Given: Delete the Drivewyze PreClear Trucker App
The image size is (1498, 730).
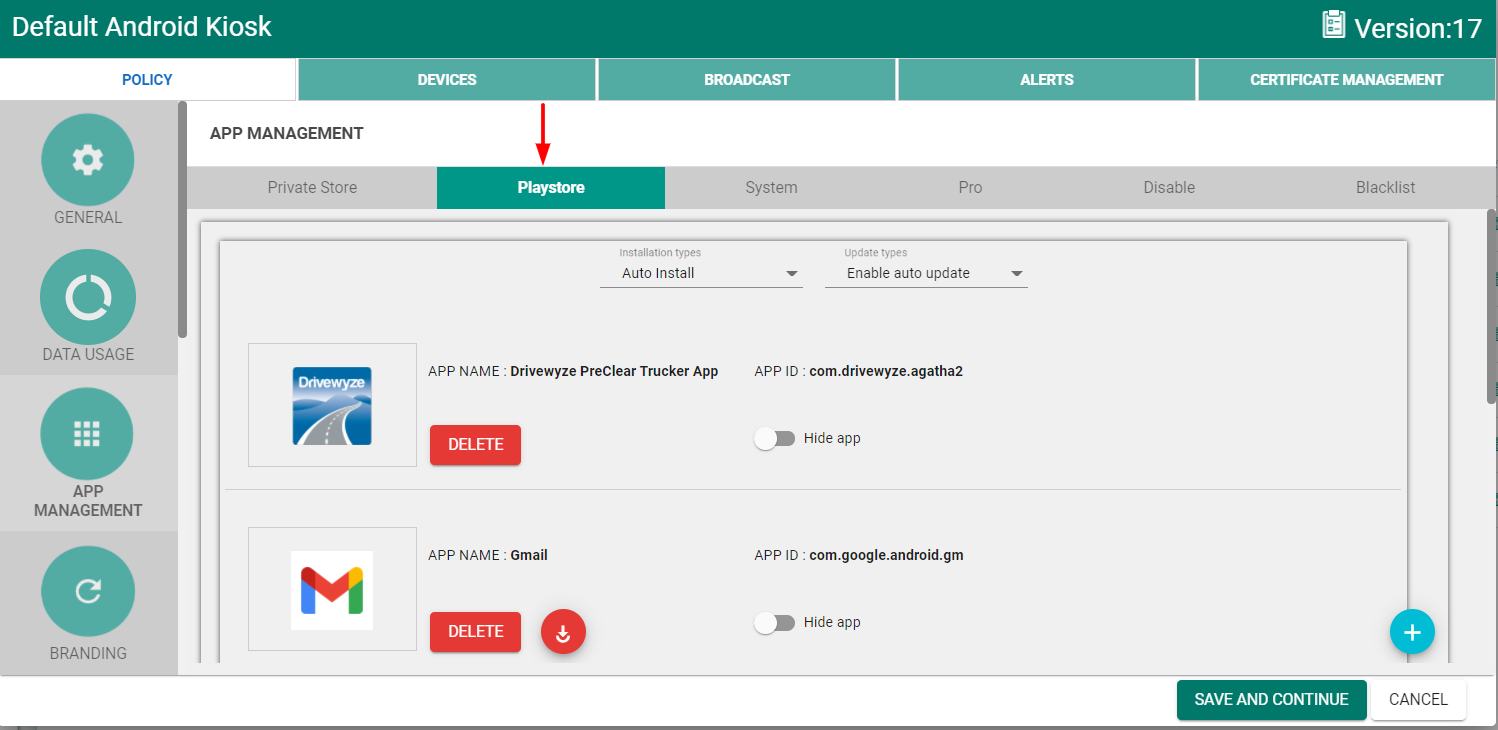Looking at the screenshot, I should point(475,445).
